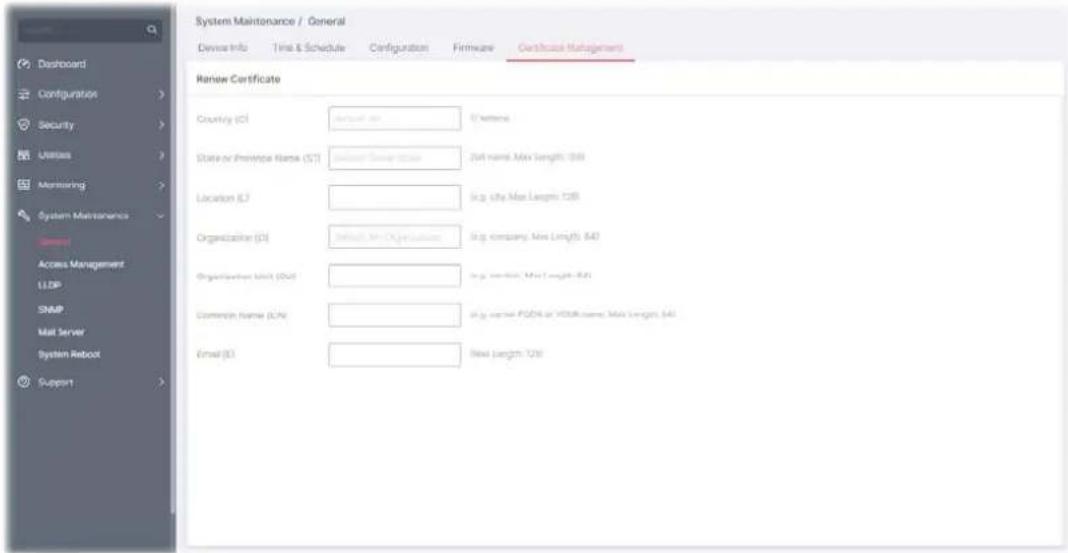Click the Common Name (CN) field

tap(394, 315)
